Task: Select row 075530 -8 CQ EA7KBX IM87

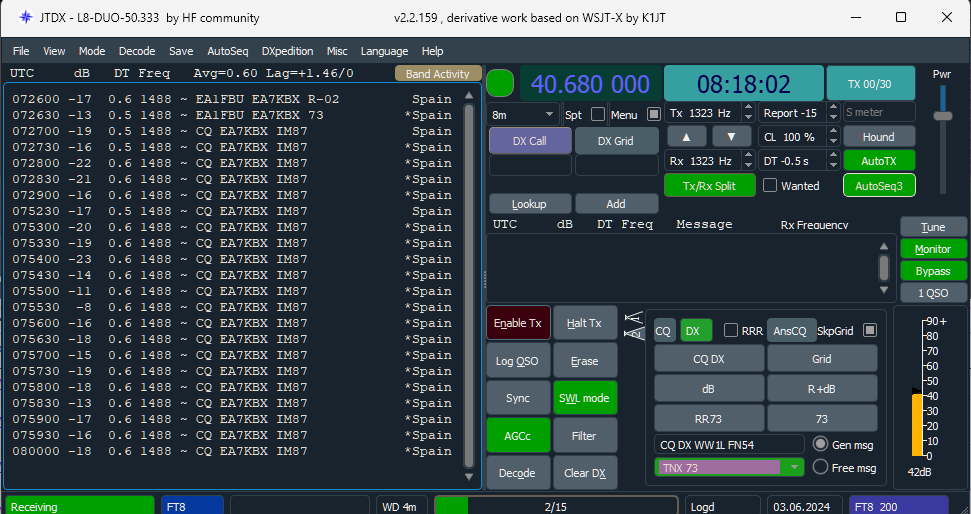Action: tap(232, 307)
